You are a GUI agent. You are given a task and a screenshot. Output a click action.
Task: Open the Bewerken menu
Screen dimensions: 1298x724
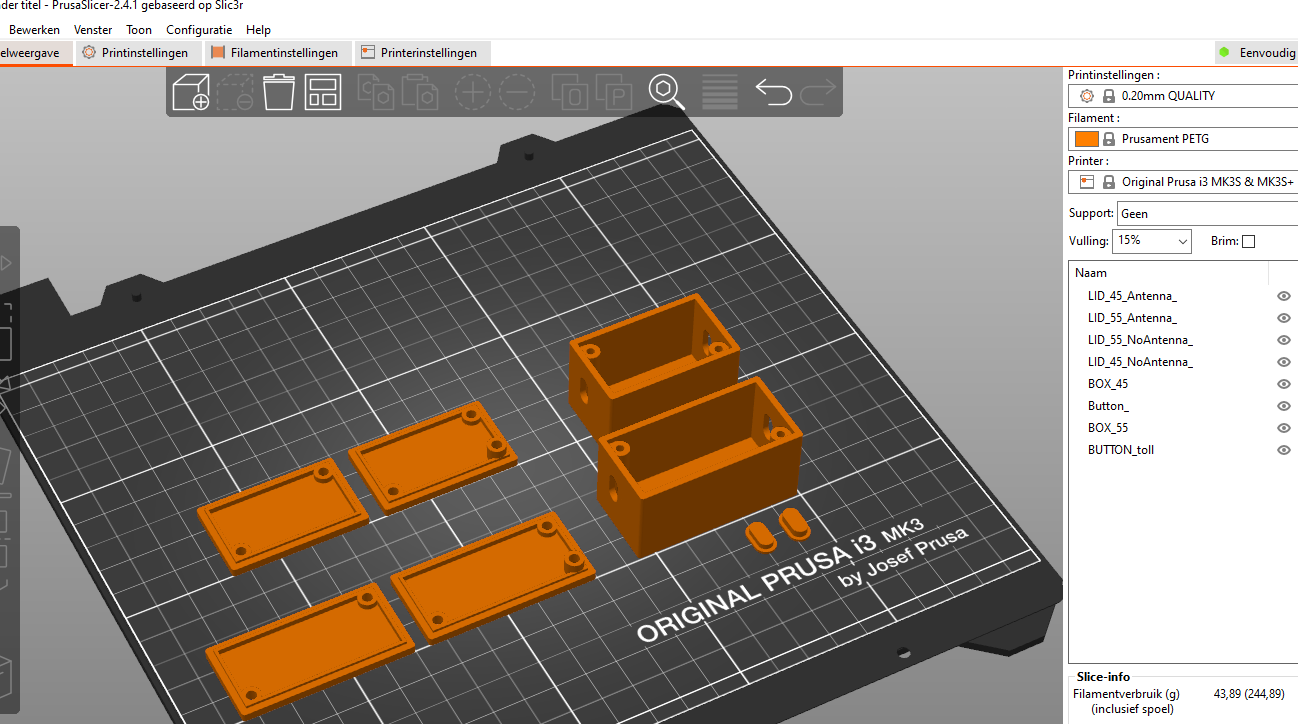[34, 30]
